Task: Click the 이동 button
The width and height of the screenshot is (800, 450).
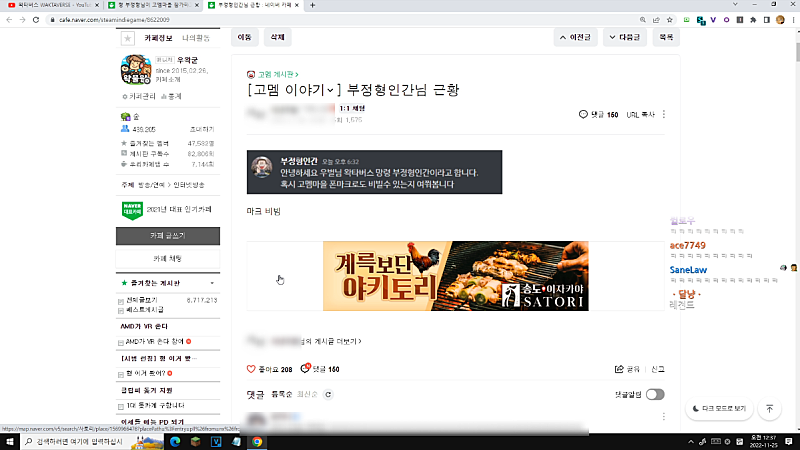Action: coord(244,37)
